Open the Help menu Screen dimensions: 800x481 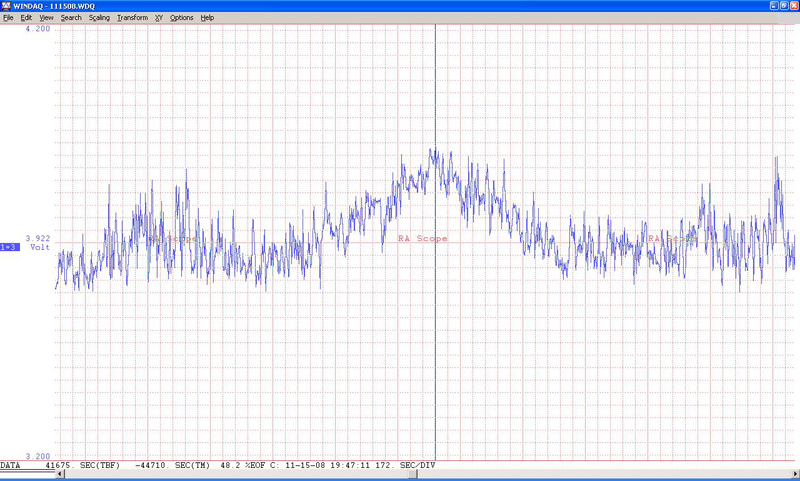pos(207,18)
